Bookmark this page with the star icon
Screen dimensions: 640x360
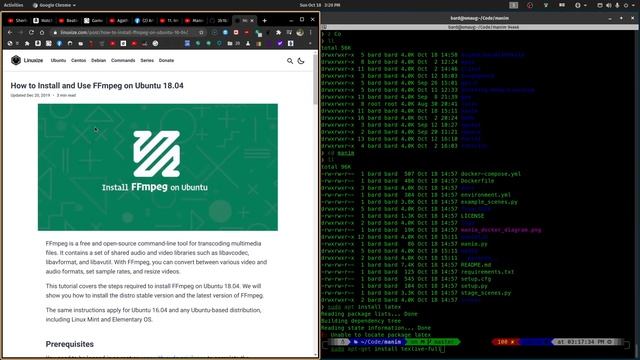pos(201,32)
